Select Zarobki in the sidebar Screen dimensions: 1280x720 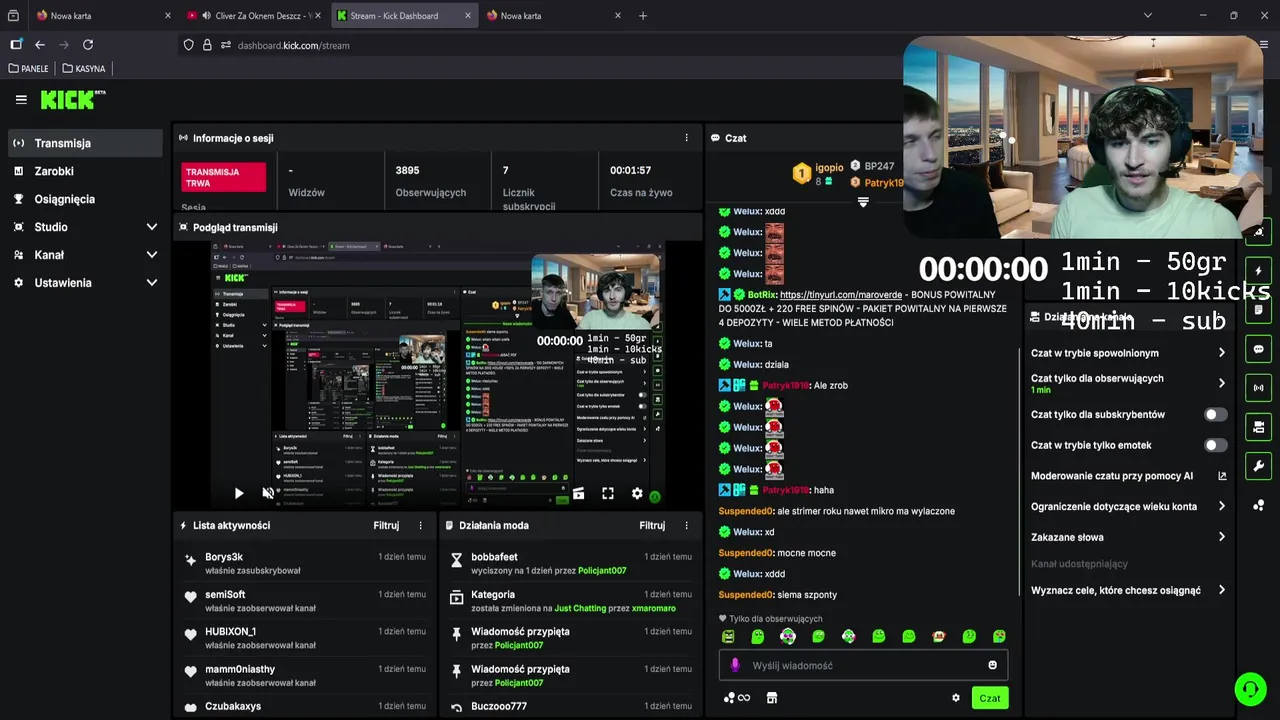point(86,171)
